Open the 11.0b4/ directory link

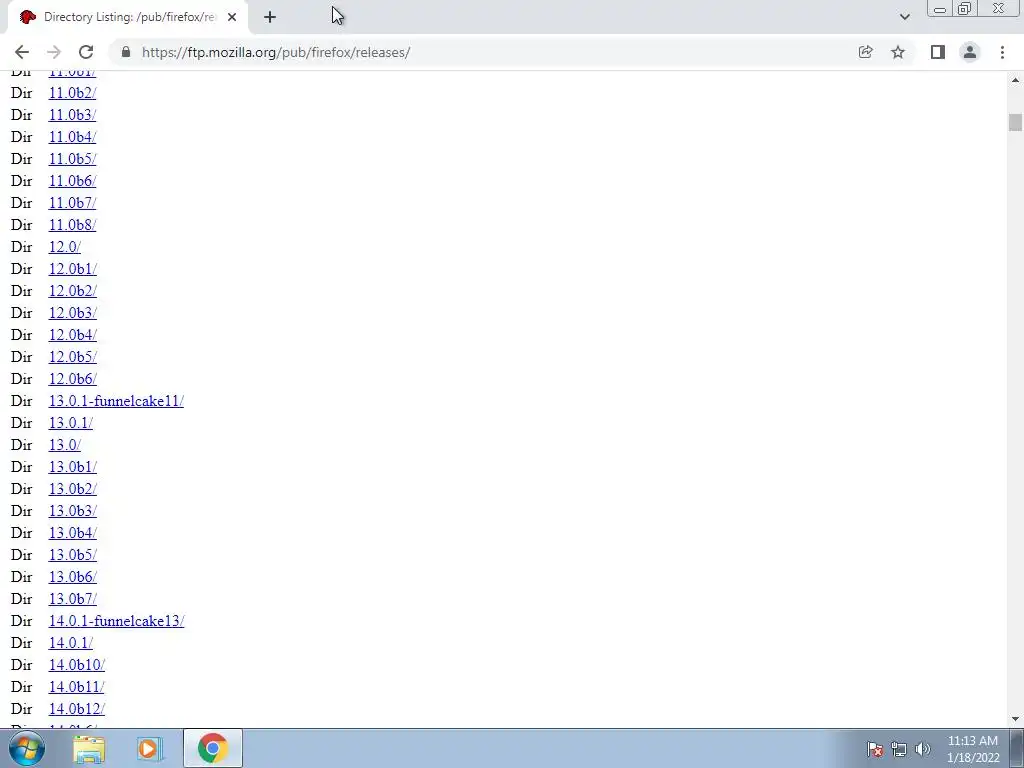tap(72, 137)
